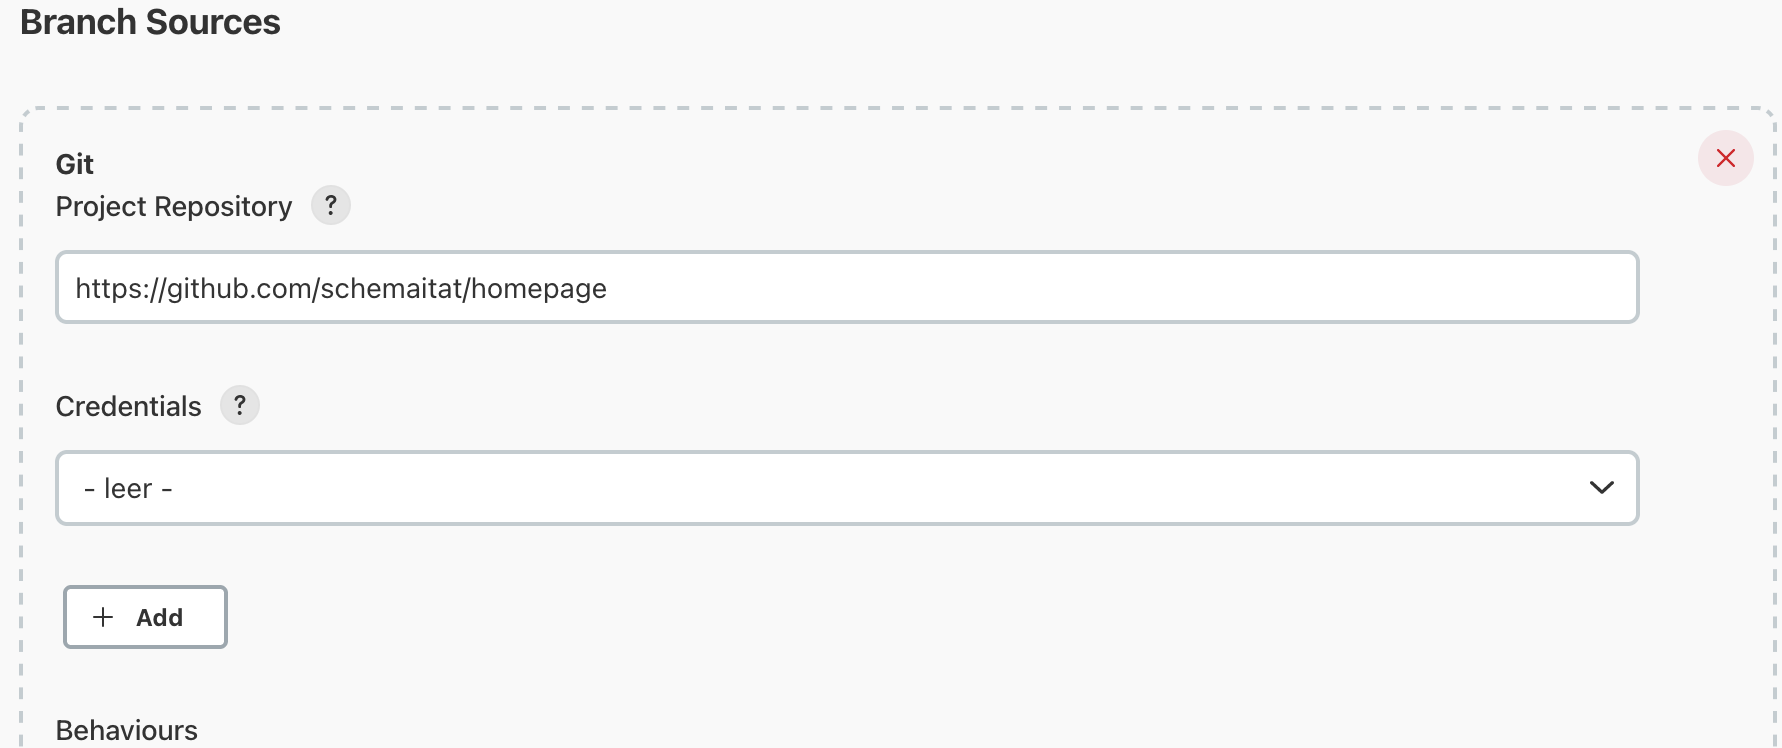
Task: Open the Credentials dropdown showing - leer -
Action: click(x=848, y=488)
